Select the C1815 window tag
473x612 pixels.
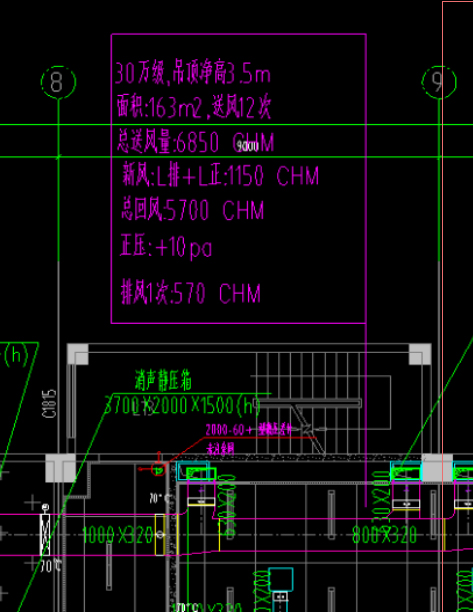coord(51,403)
